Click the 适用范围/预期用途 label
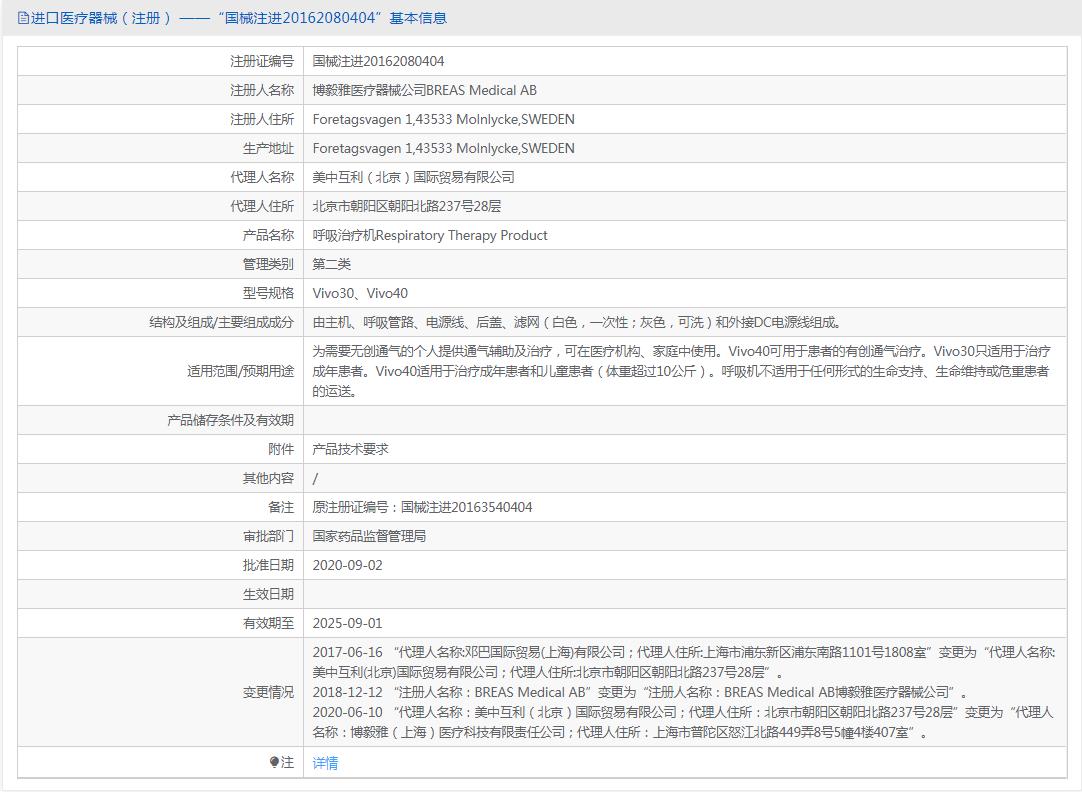Image resolution: width=1082 pixels, height=792 pixels. pyautogui.click(x=240, y=371)
